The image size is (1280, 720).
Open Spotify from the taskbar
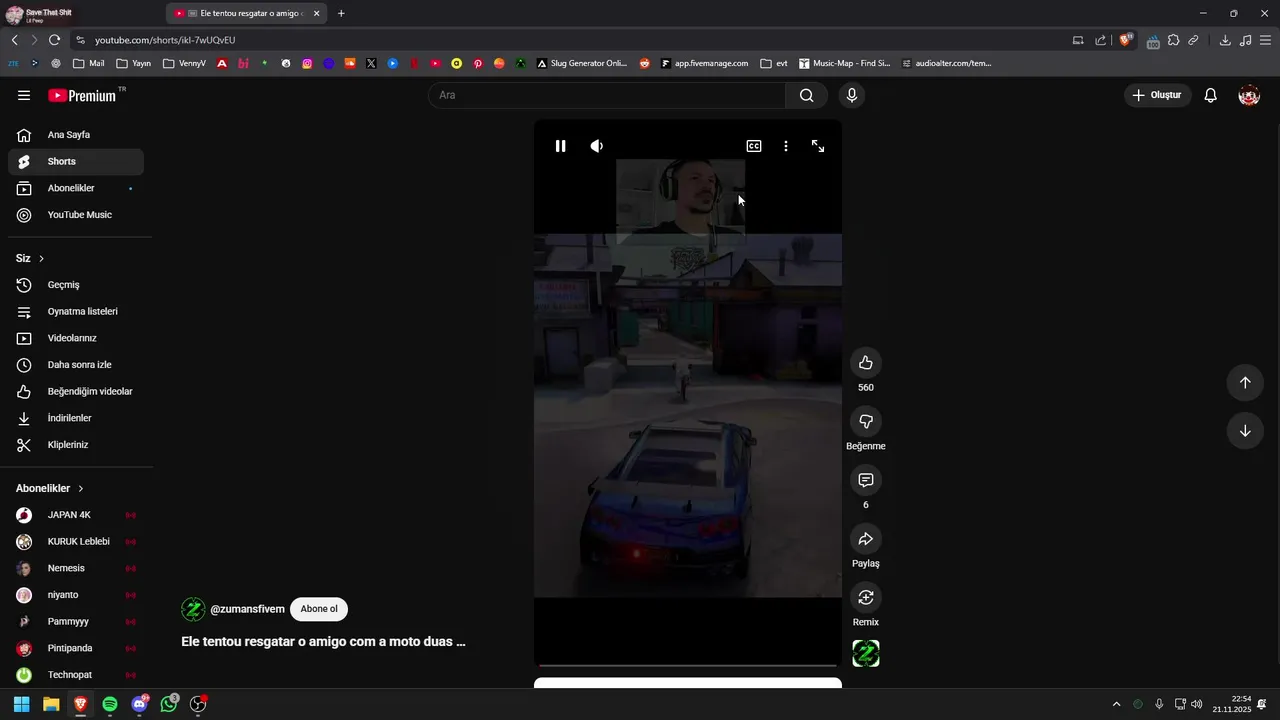110,704
